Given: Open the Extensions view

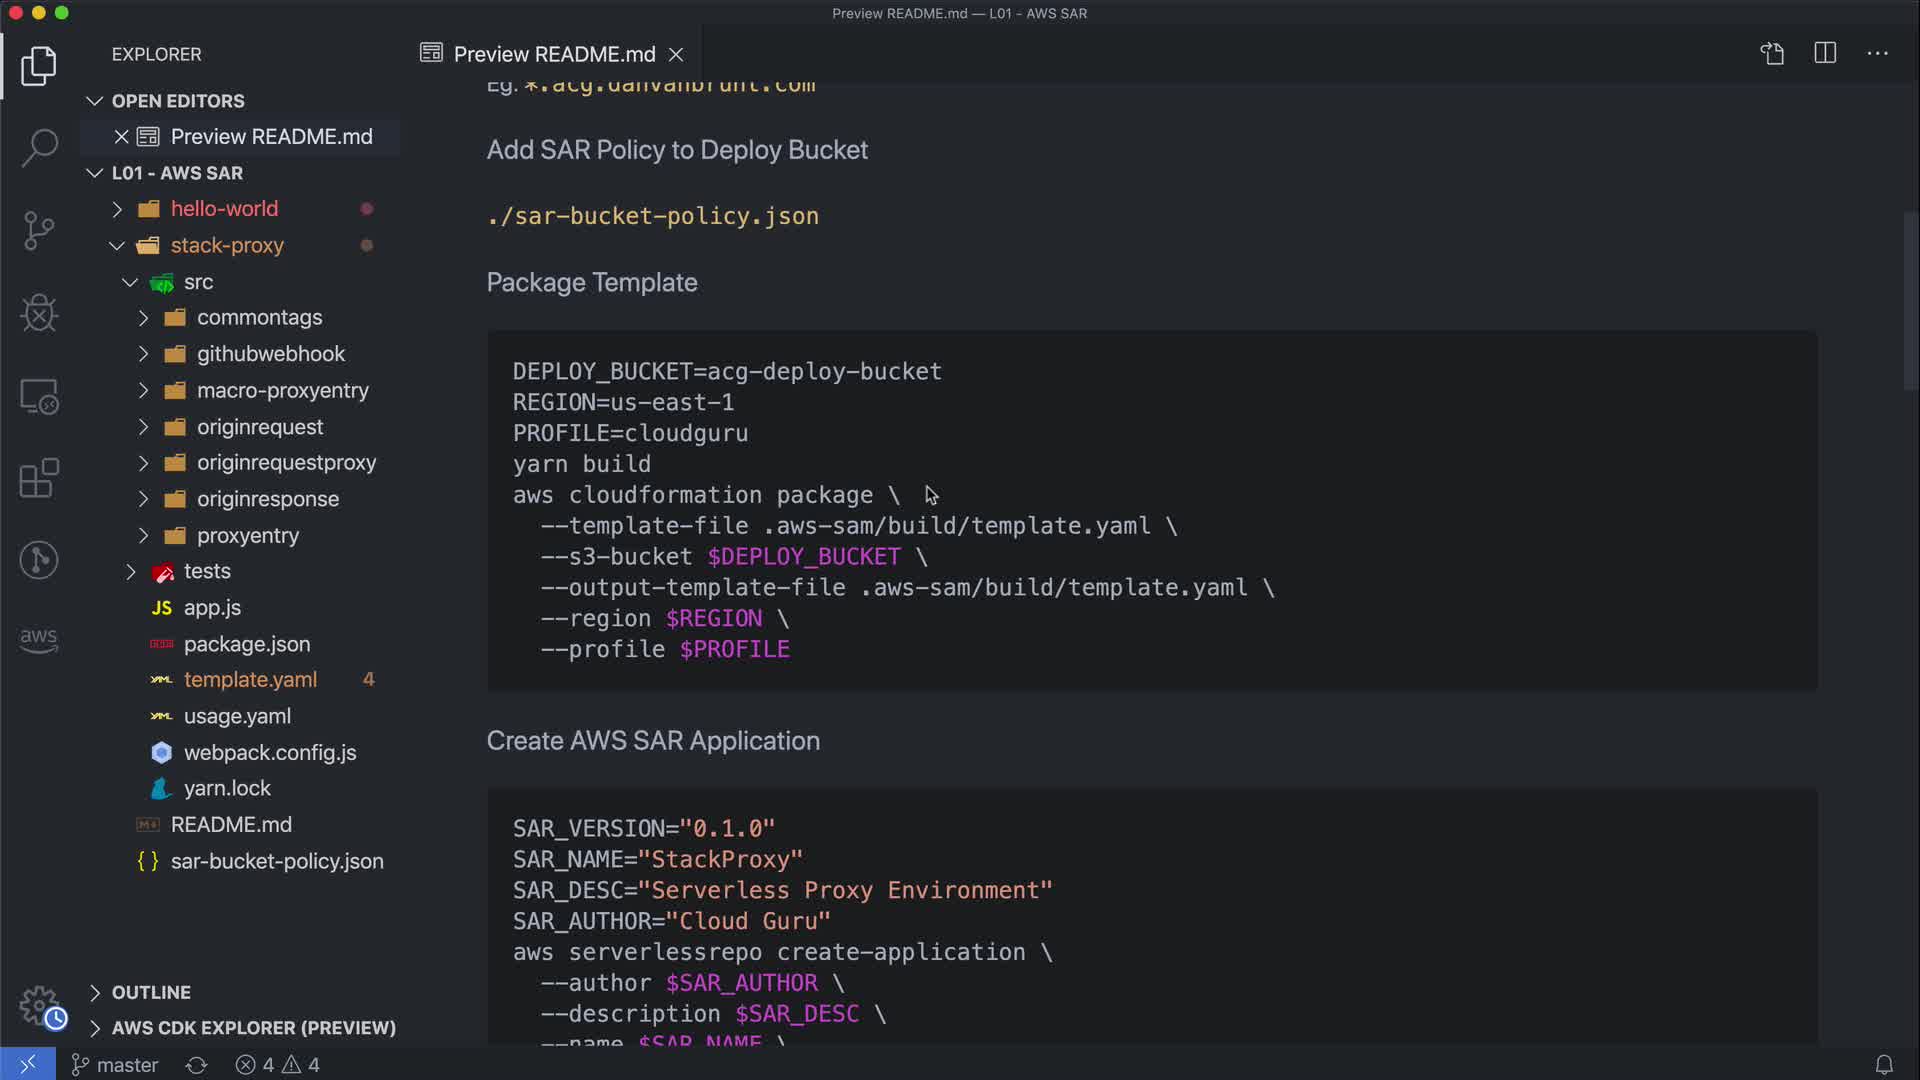Looking at the screenshot, I should (x=39, y=478).
